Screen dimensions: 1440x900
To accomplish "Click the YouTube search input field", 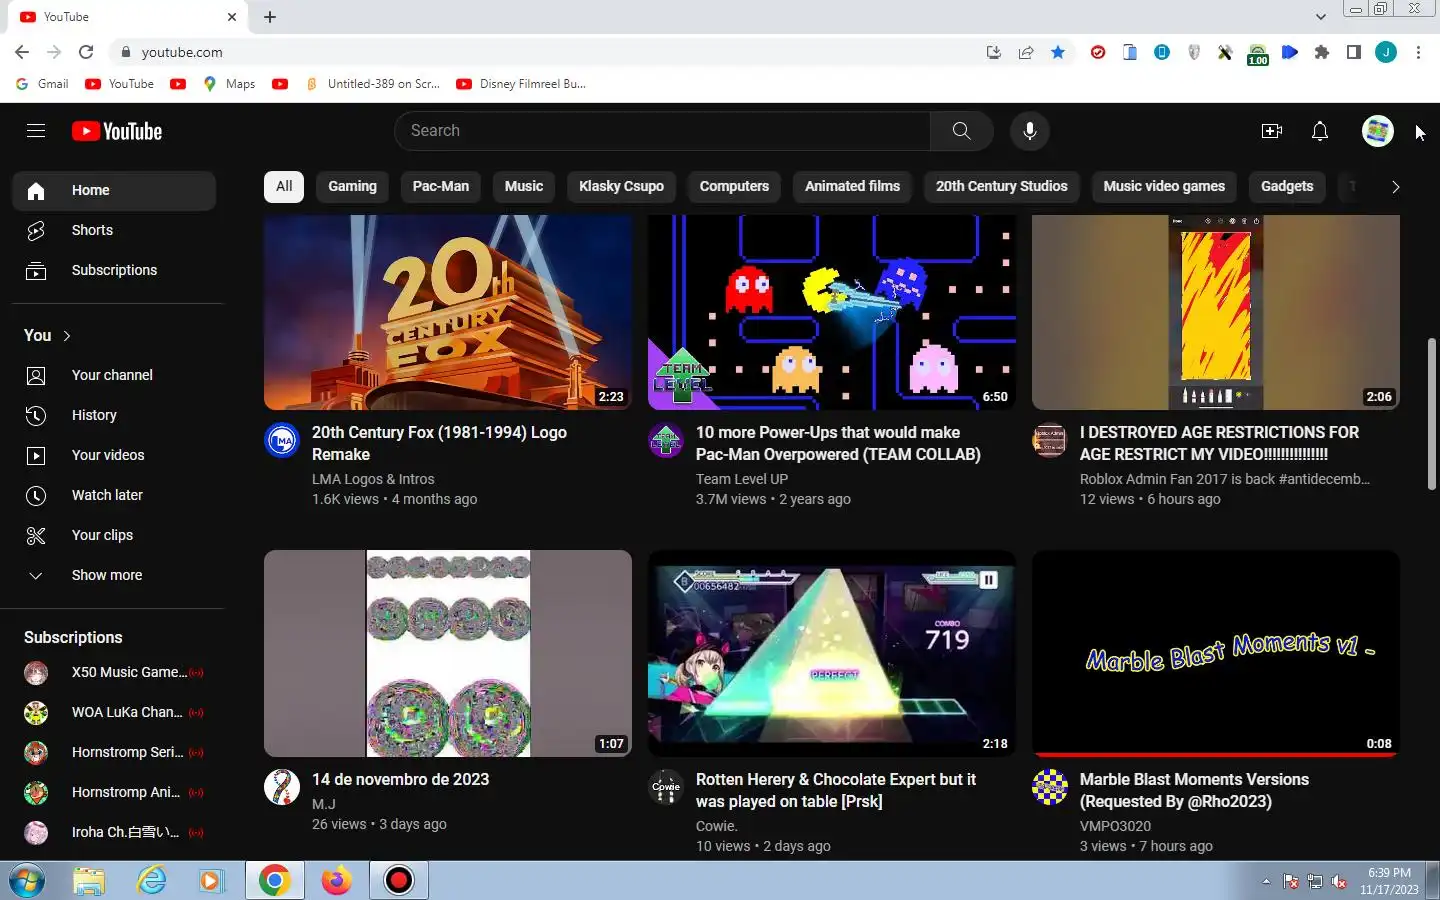I will (662, 131).
